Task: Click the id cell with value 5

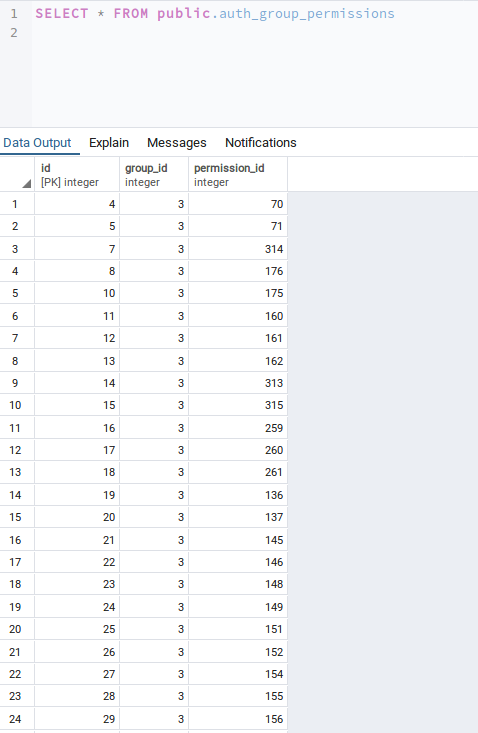Action: coord(77,226)
